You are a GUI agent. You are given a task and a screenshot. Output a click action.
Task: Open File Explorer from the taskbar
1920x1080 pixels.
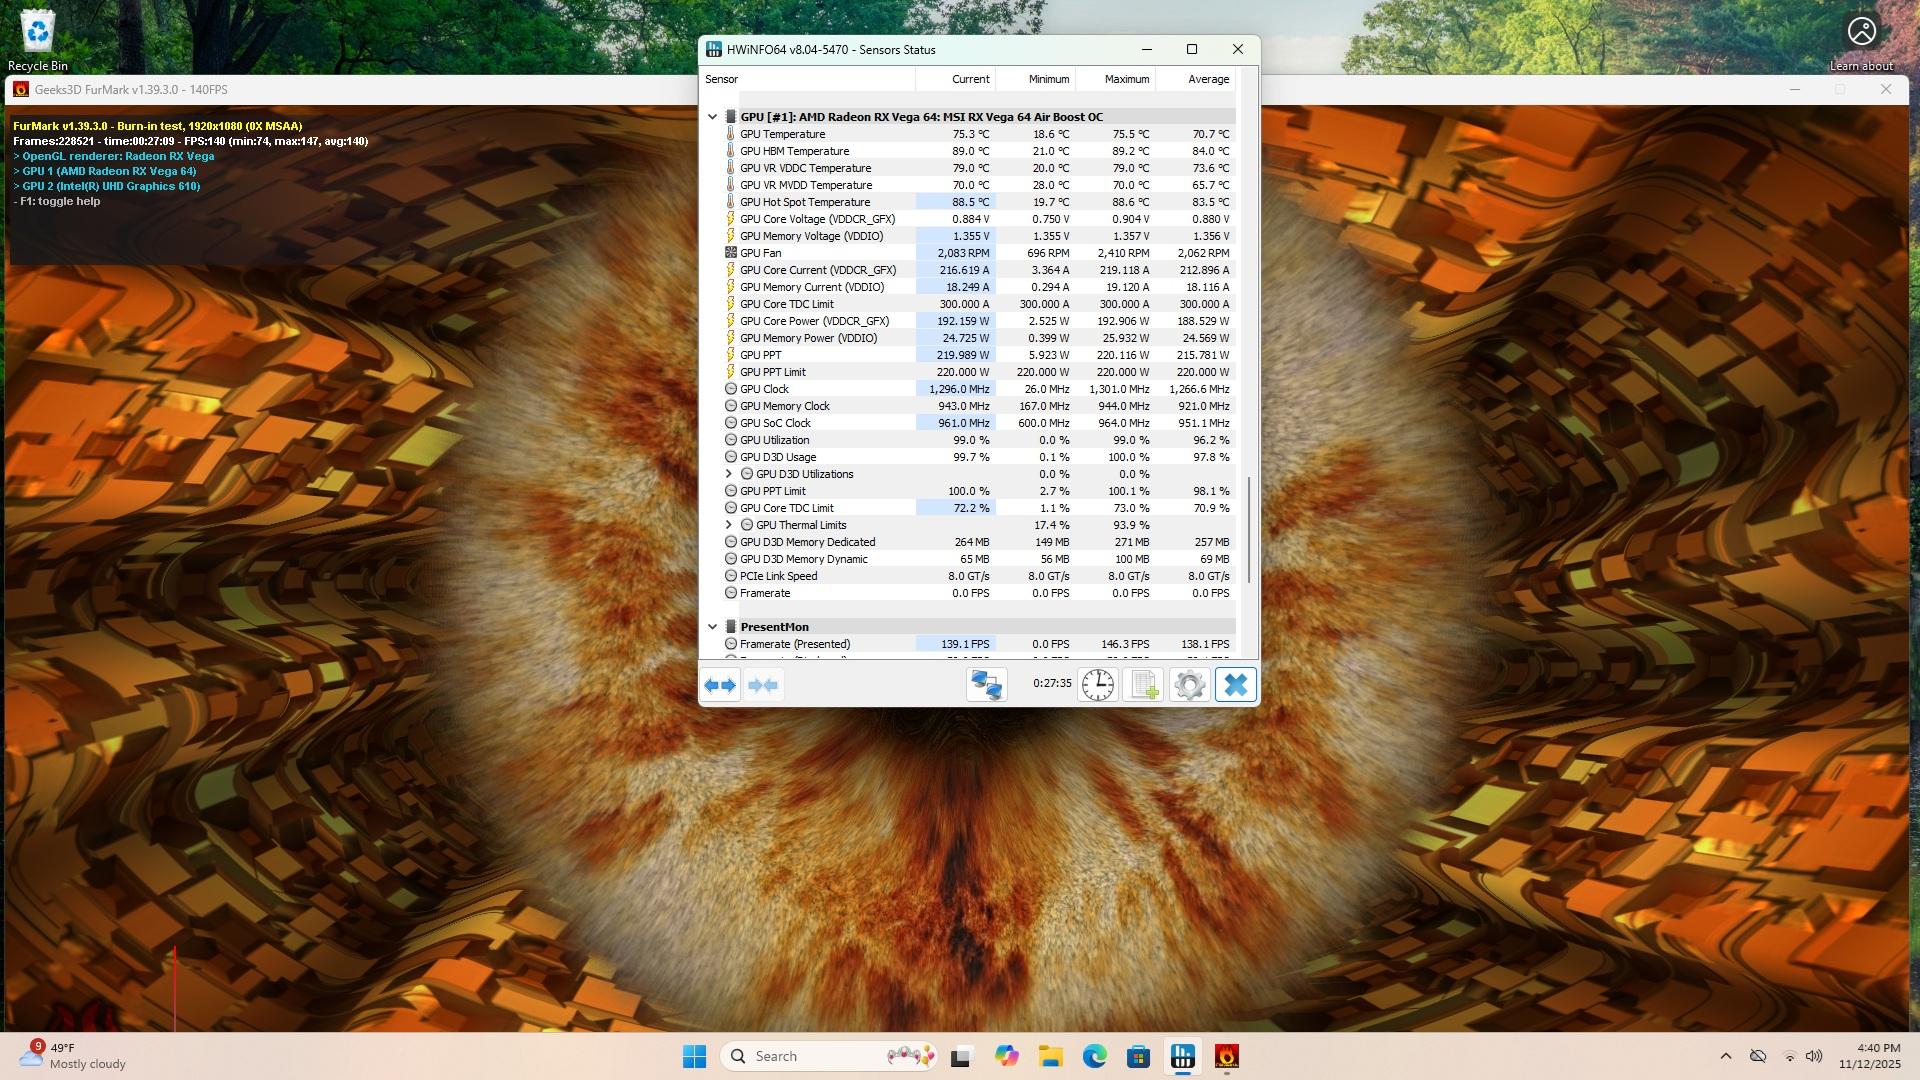(1050, 1056)
